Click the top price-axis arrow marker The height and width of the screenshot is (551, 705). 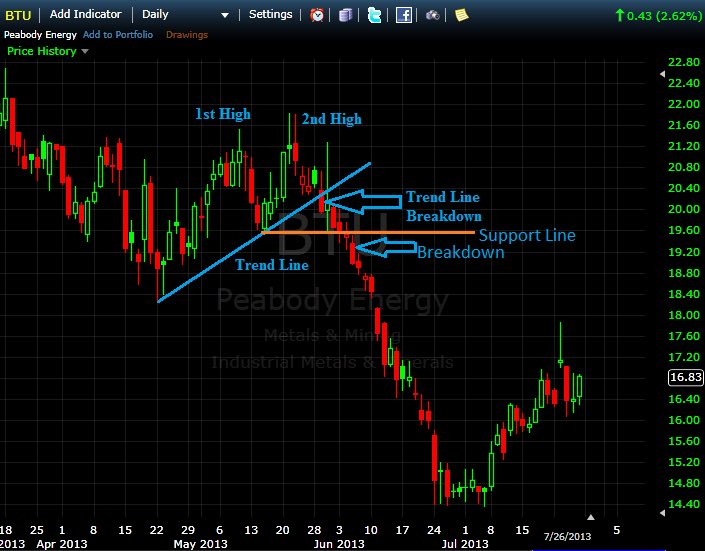click(x=662, y=74)
